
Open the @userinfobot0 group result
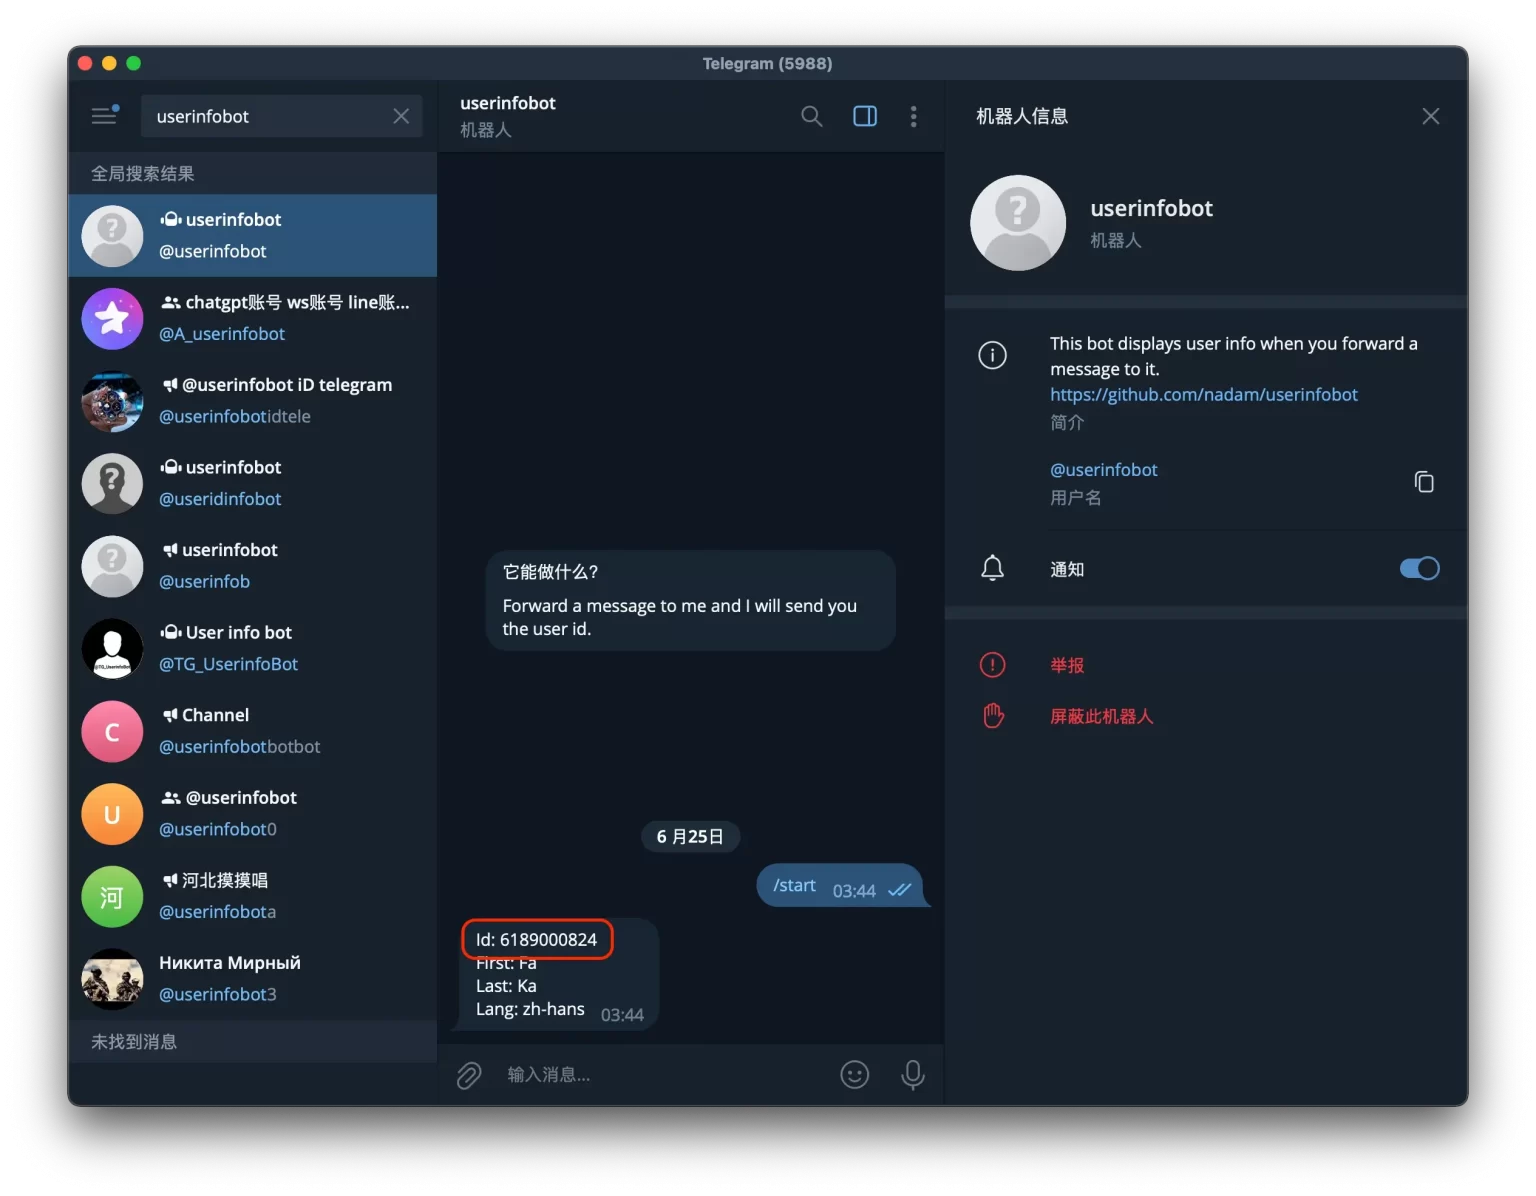tap(252, 814)
